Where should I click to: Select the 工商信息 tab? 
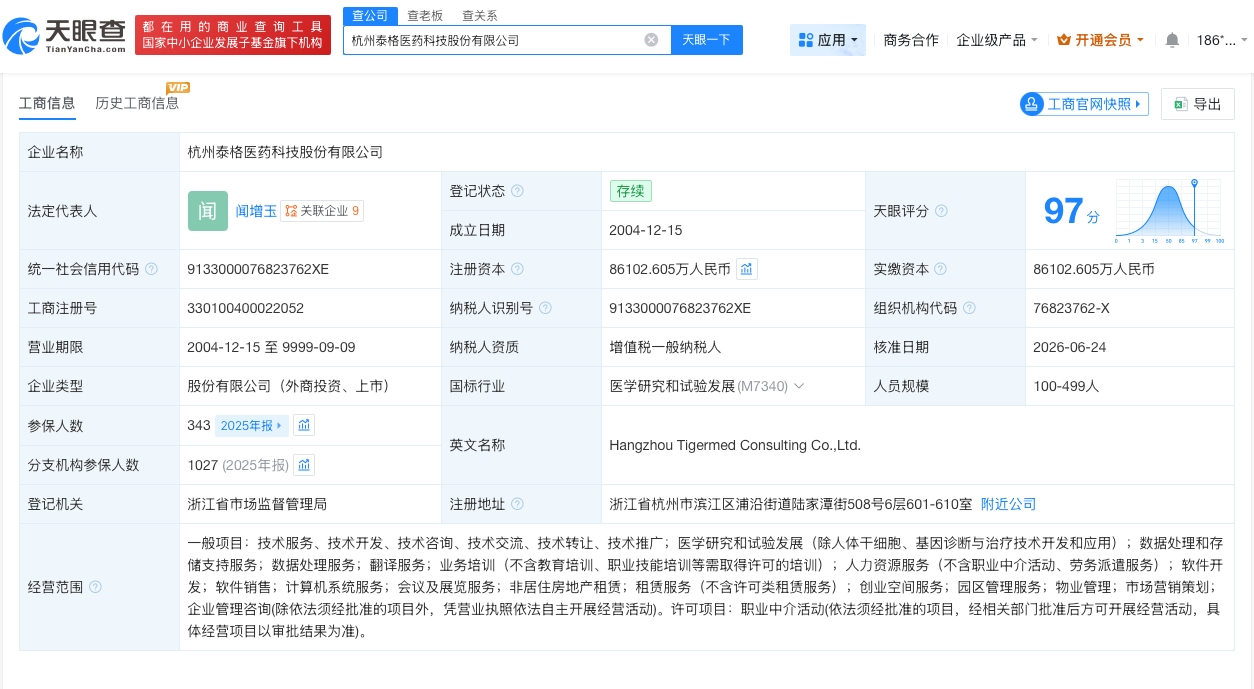point(47,103)
